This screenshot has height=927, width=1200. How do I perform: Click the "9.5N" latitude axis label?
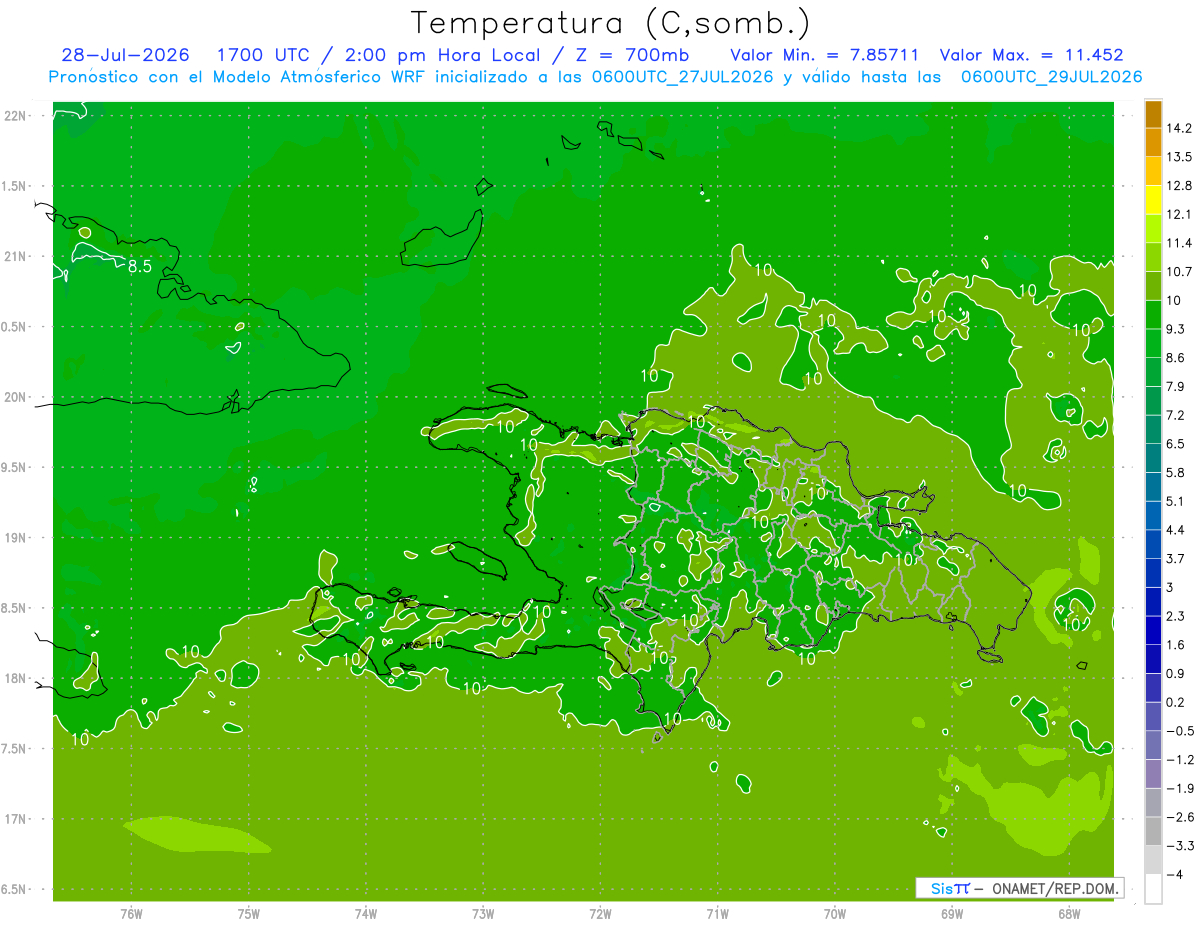pyautogui.click(x=15, y=467)
